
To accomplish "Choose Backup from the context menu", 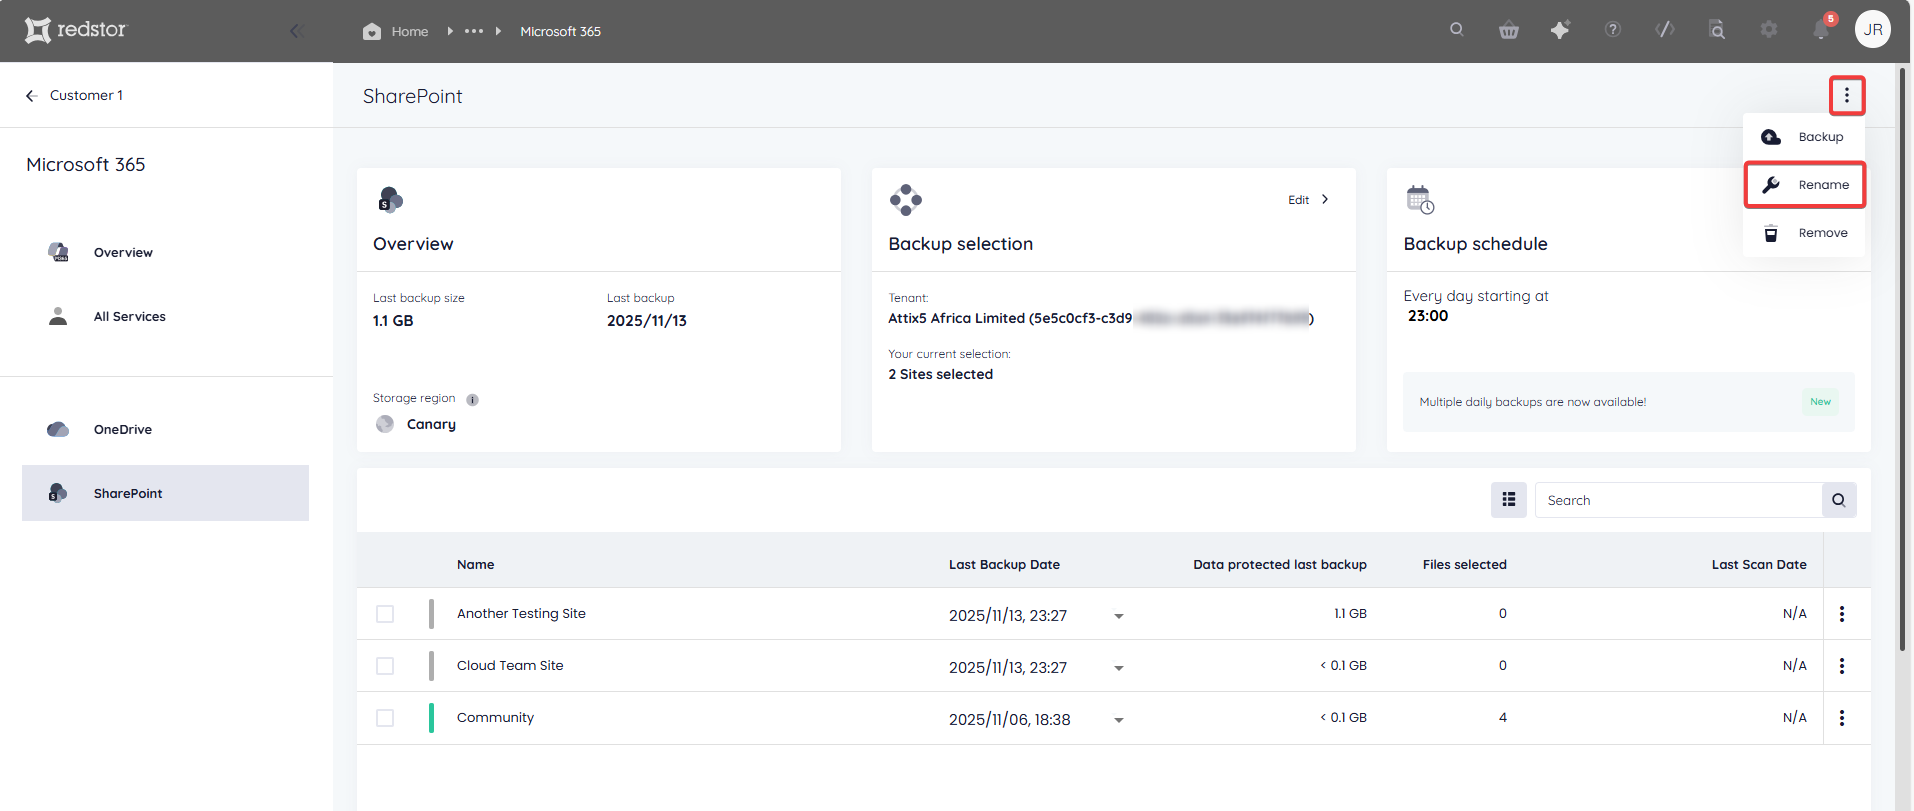I will click(1804, 137).
